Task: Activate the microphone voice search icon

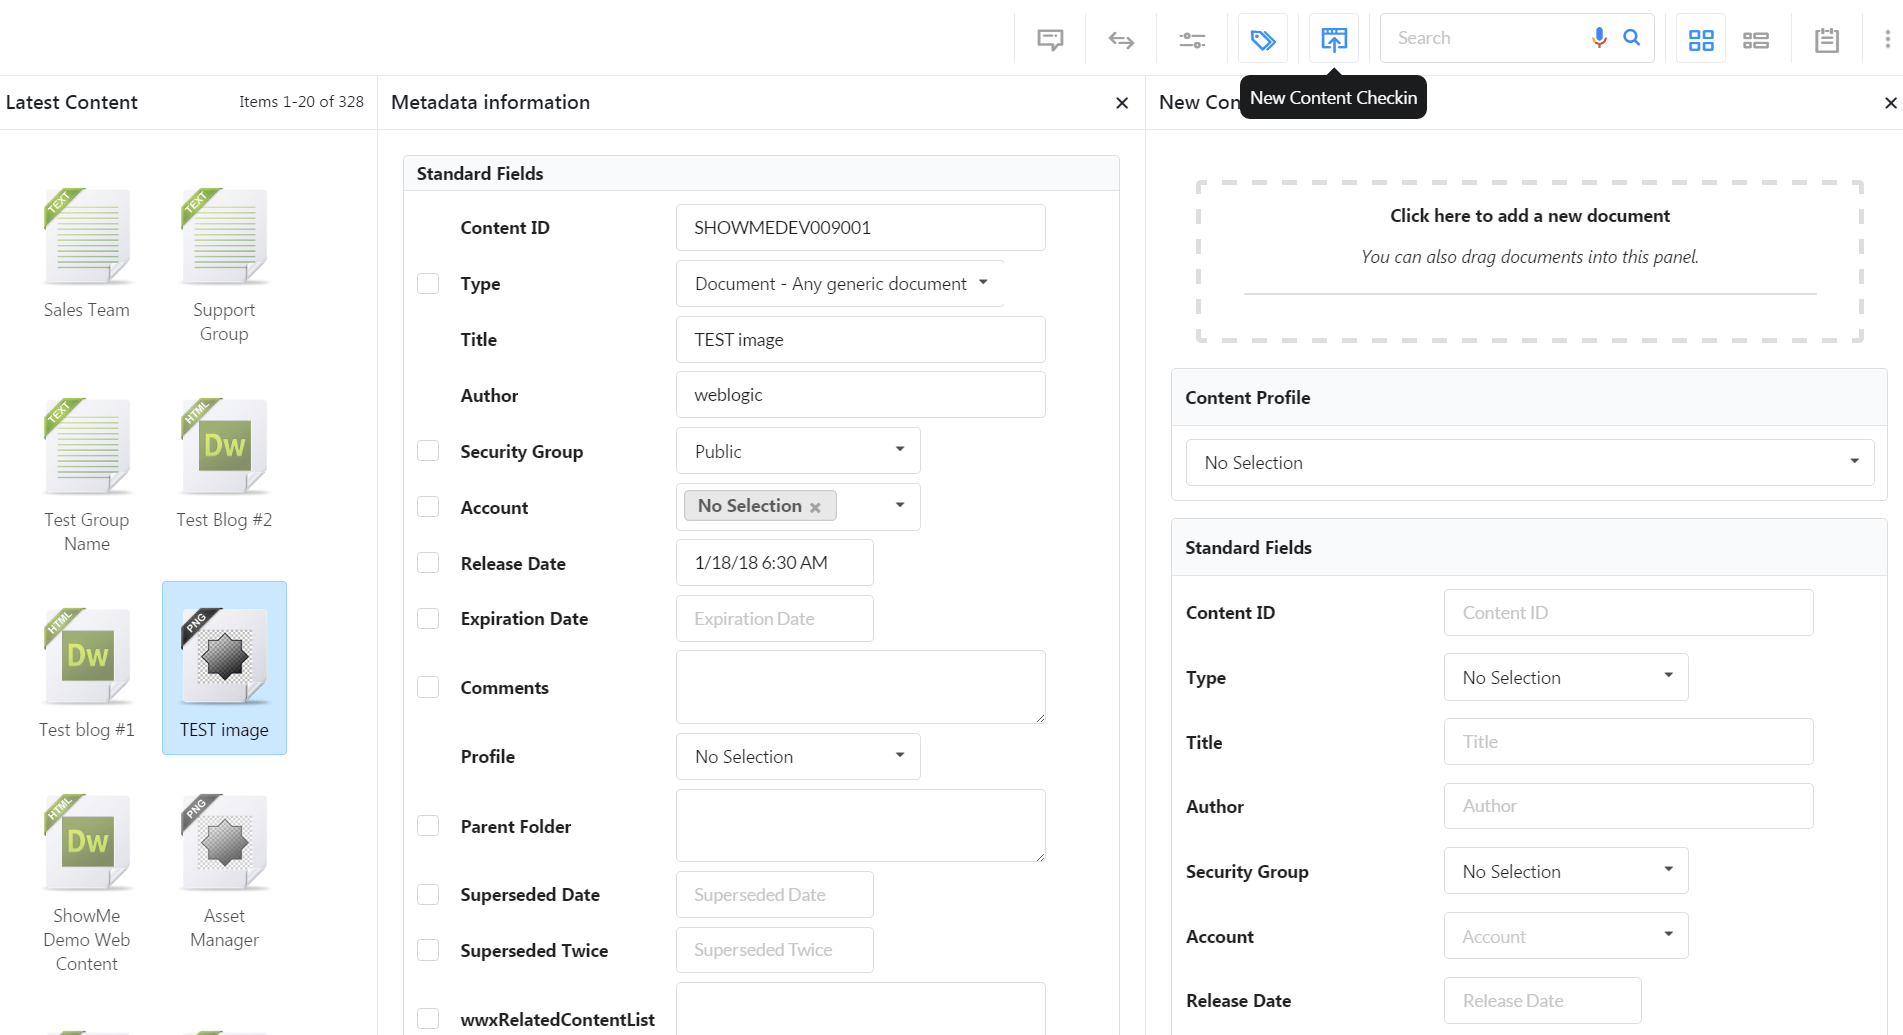Action: click(1599, 38)
